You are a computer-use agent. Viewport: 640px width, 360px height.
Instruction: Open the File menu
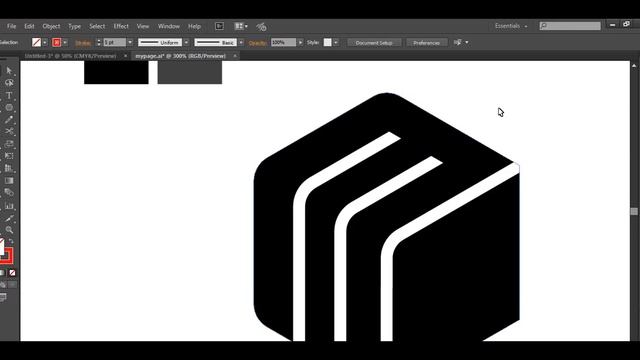click(x=11, y=26)
